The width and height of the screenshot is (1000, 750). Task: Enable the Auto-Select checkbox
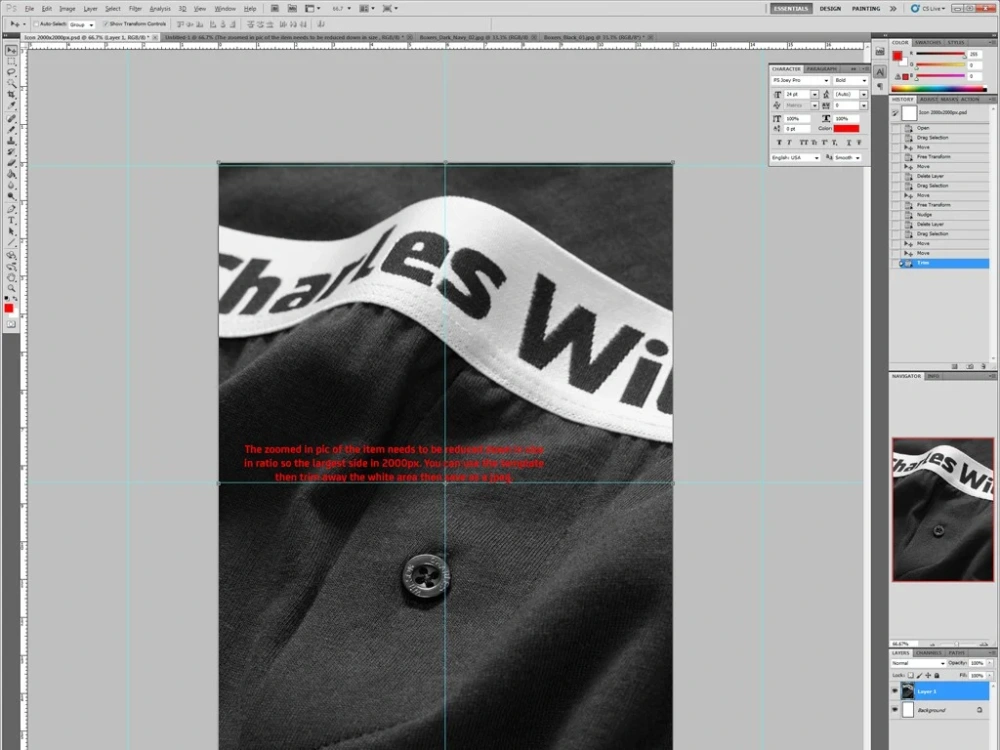click(36, 24)
